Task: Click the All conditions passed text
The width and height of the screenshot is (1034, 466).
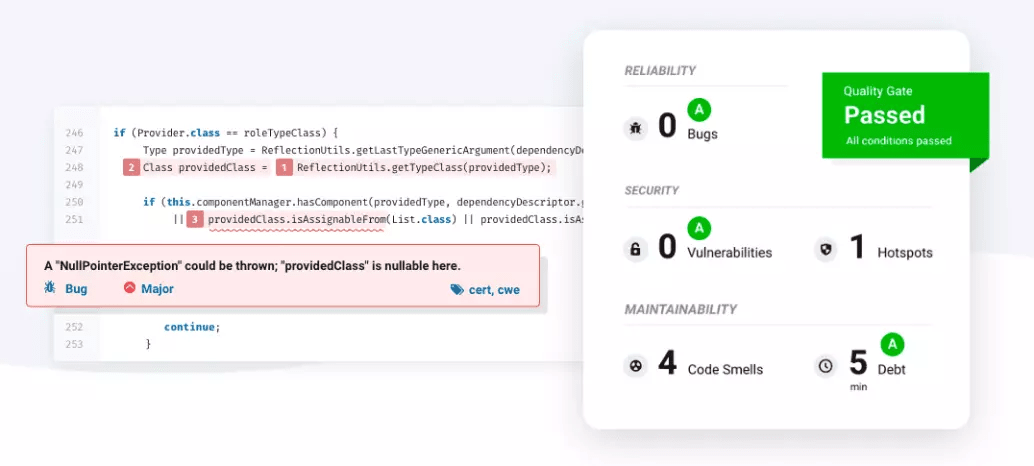Action: 899,140
